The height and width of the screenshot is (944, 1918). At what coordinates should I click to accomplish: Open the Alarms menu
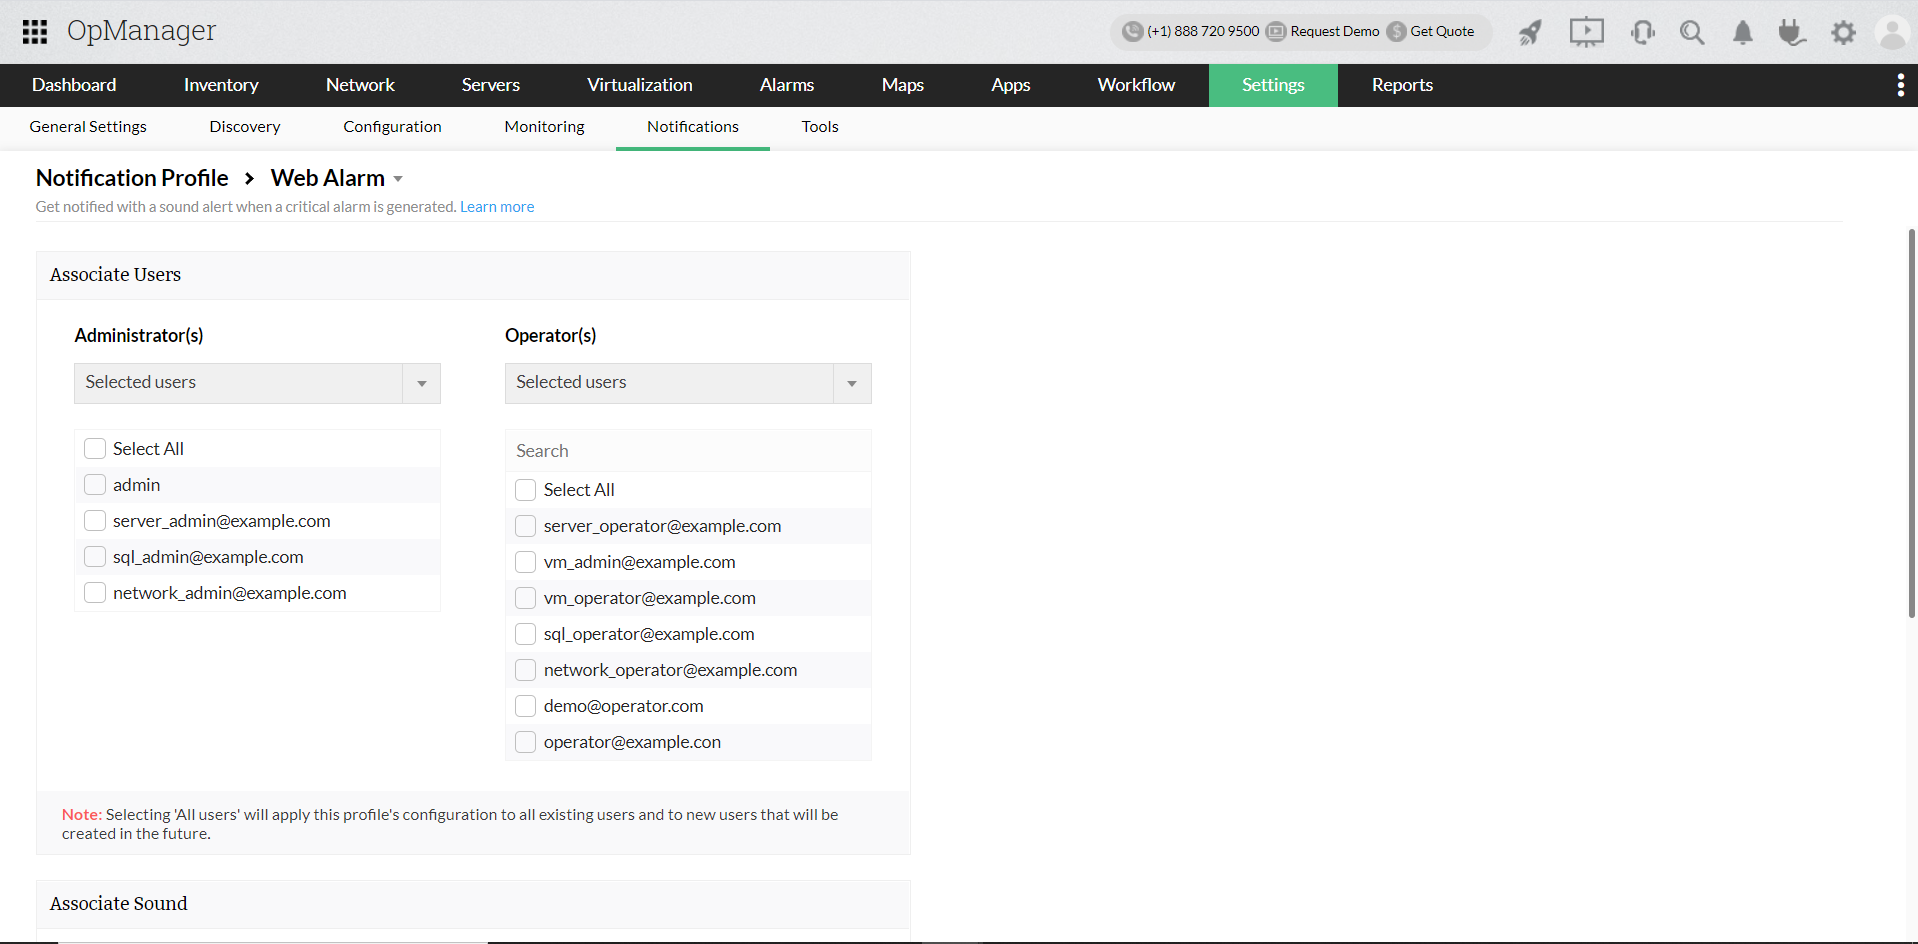click(x=786, y=85)
